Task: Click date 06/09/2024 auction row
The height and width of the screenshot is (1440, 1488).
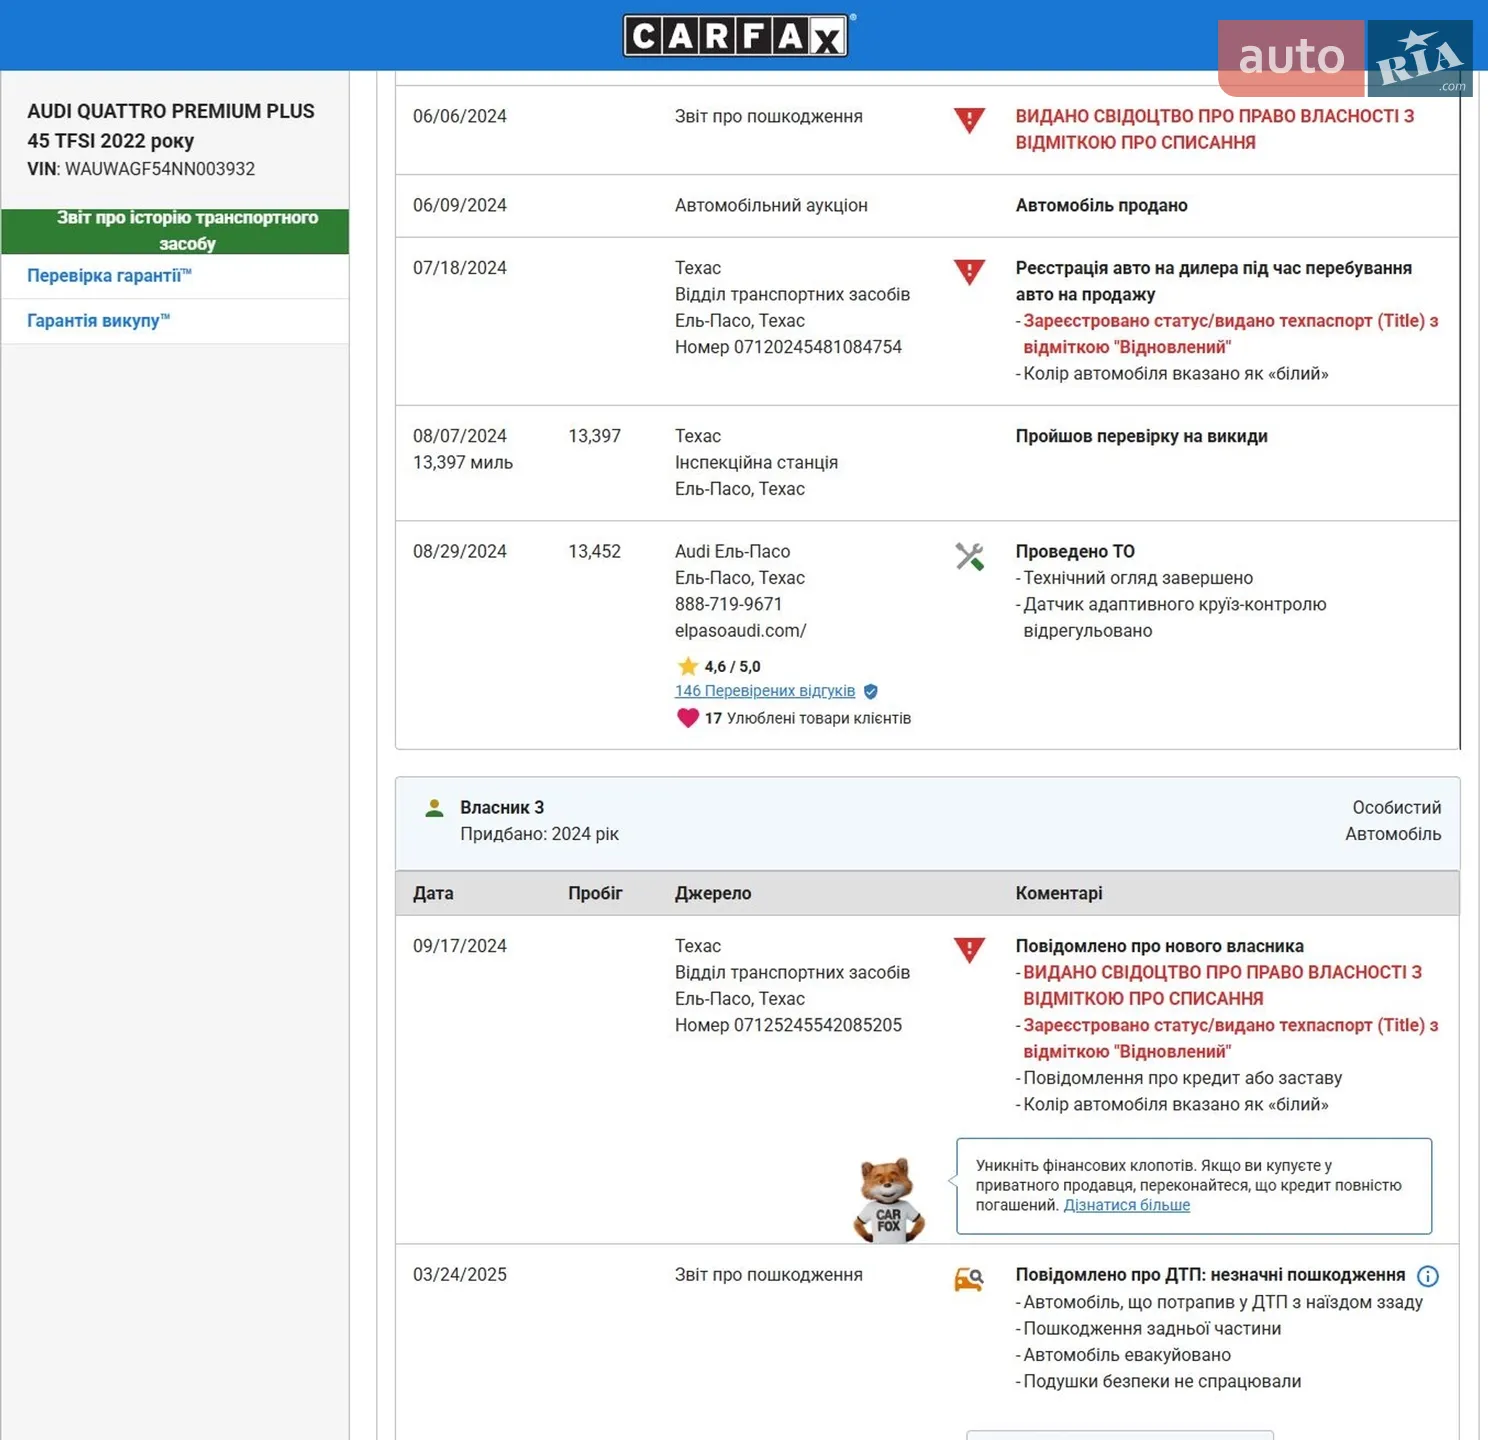Action: pyautogui.click(x=460, y=205)
